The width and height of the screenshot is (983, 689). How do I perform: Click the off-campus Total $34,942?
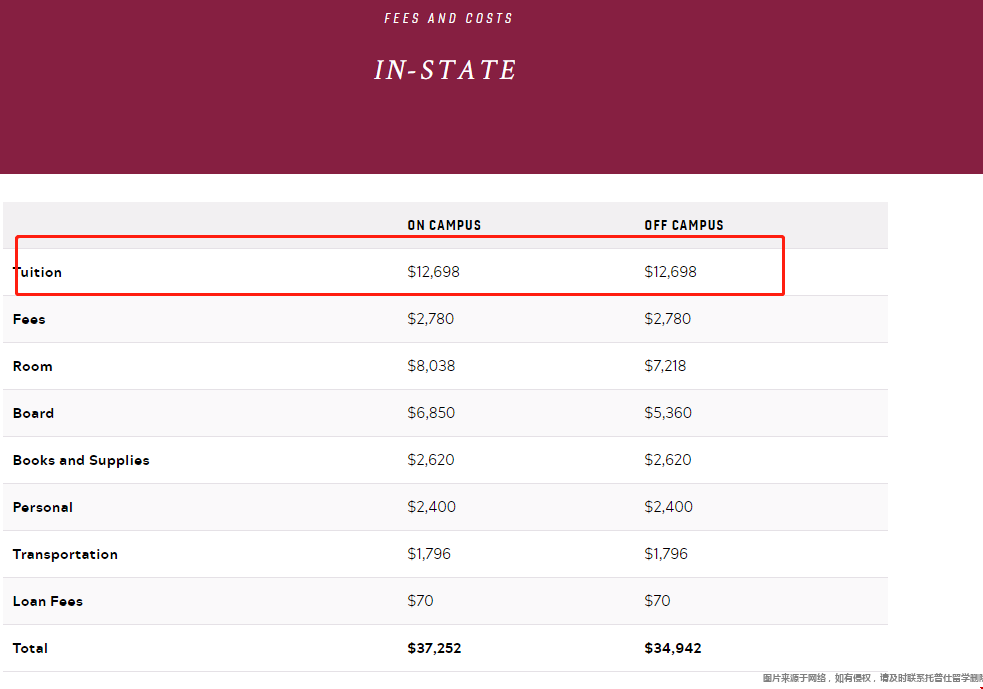[x=673, y=648]
